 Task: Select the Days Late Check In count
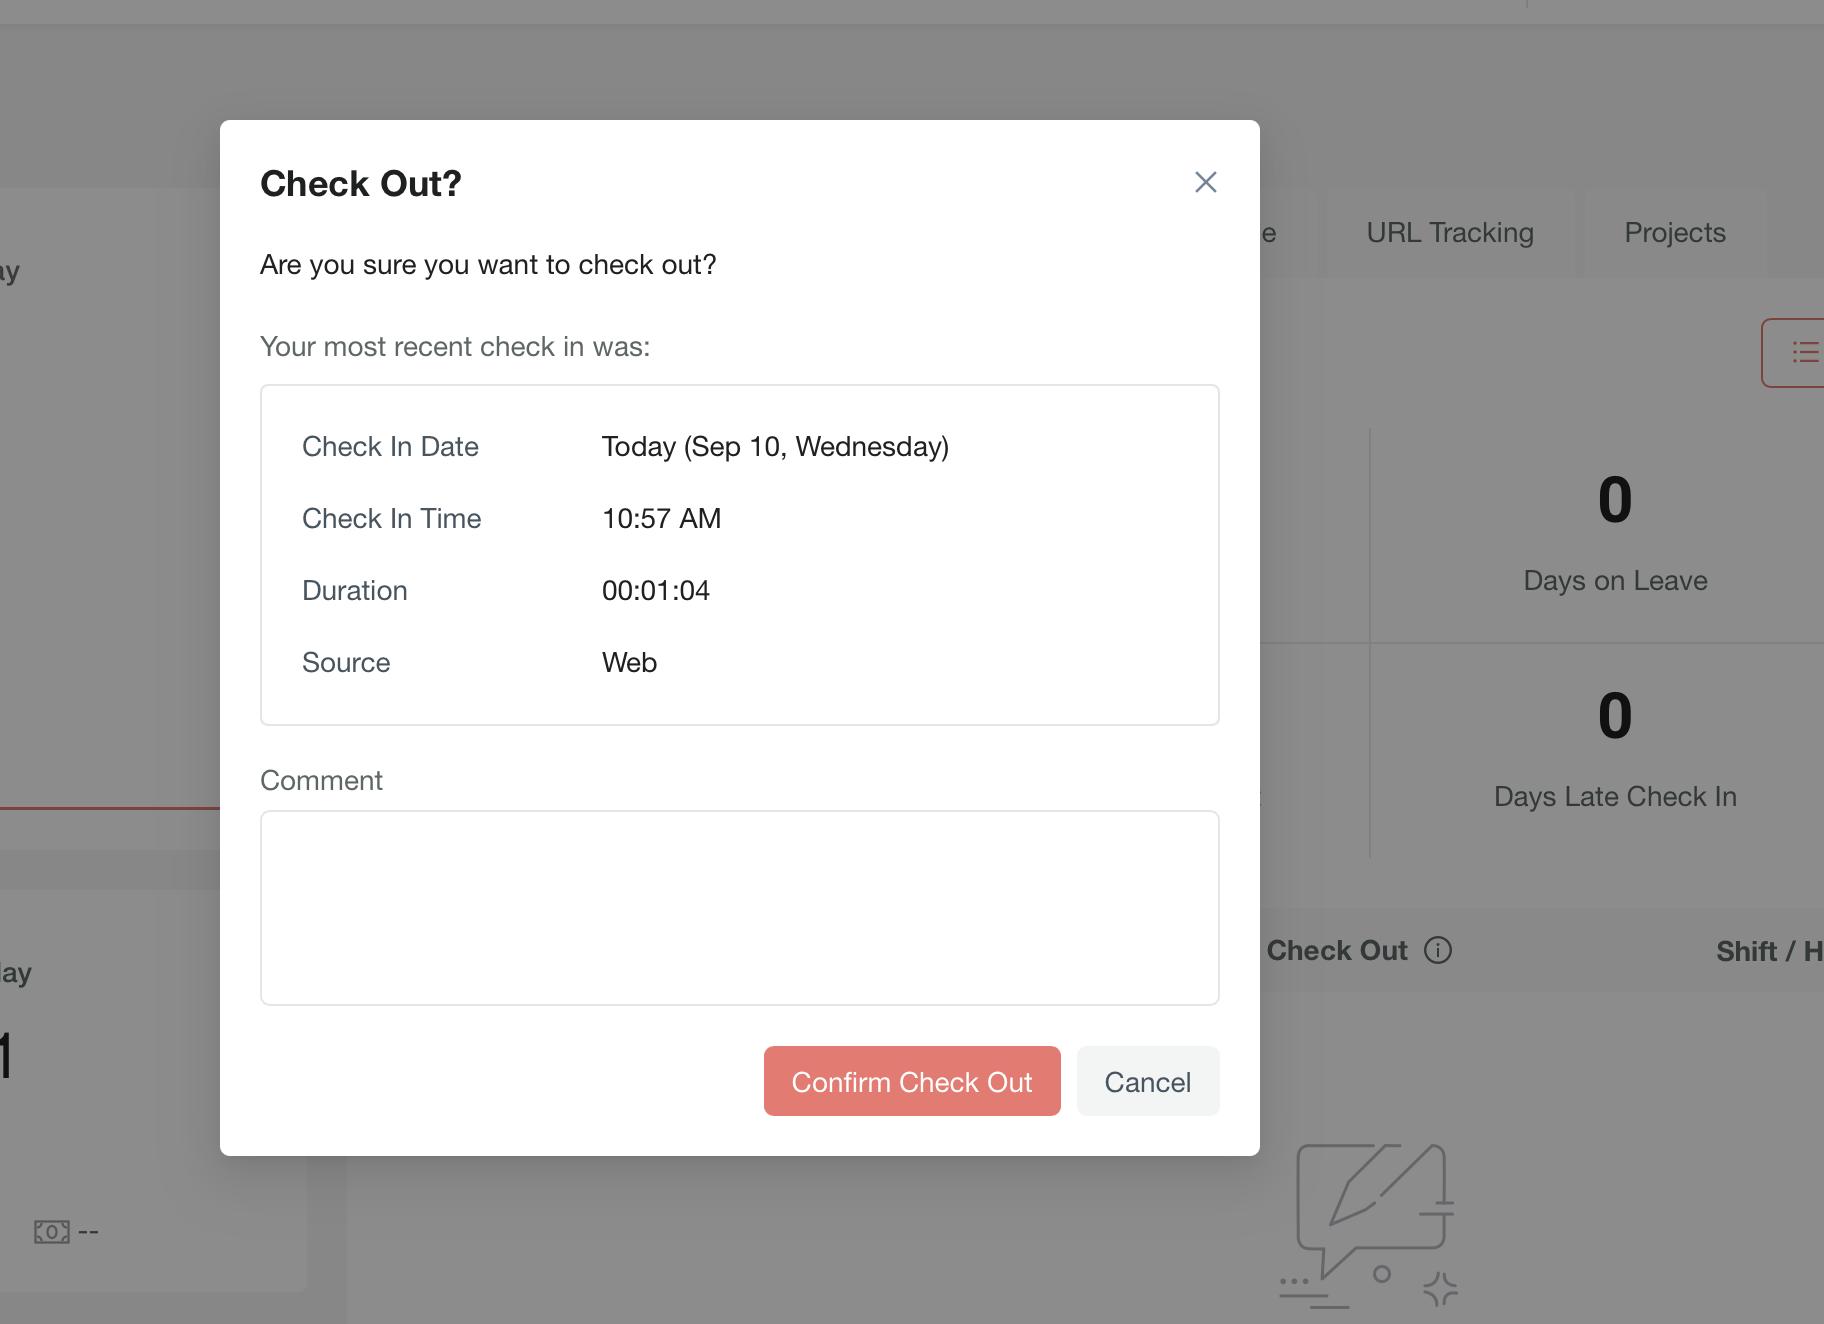coord(1614,716)
